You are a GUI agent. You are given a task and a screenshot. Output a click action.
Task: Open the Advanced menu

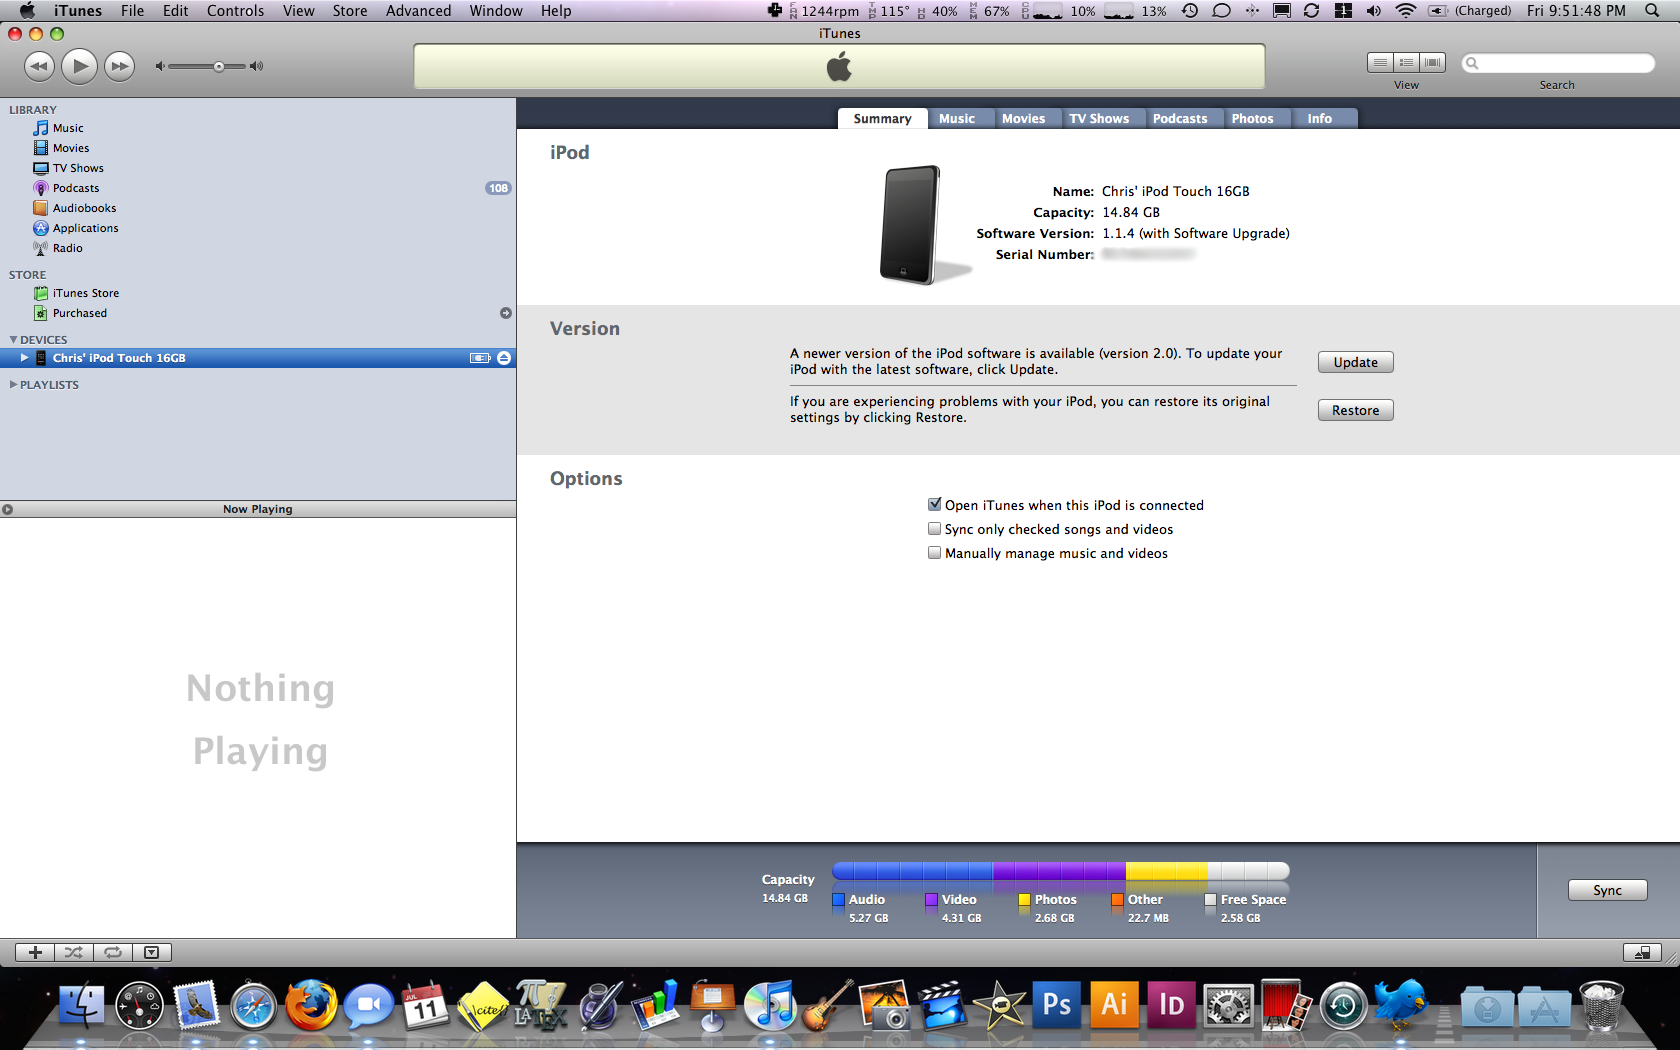click(418, 11)
